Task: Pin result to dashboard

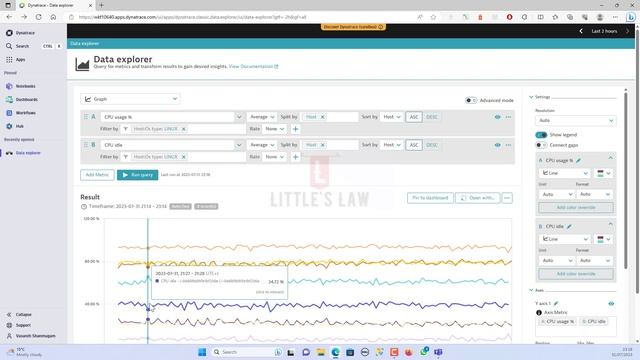Action: click(x=430, y=198)
